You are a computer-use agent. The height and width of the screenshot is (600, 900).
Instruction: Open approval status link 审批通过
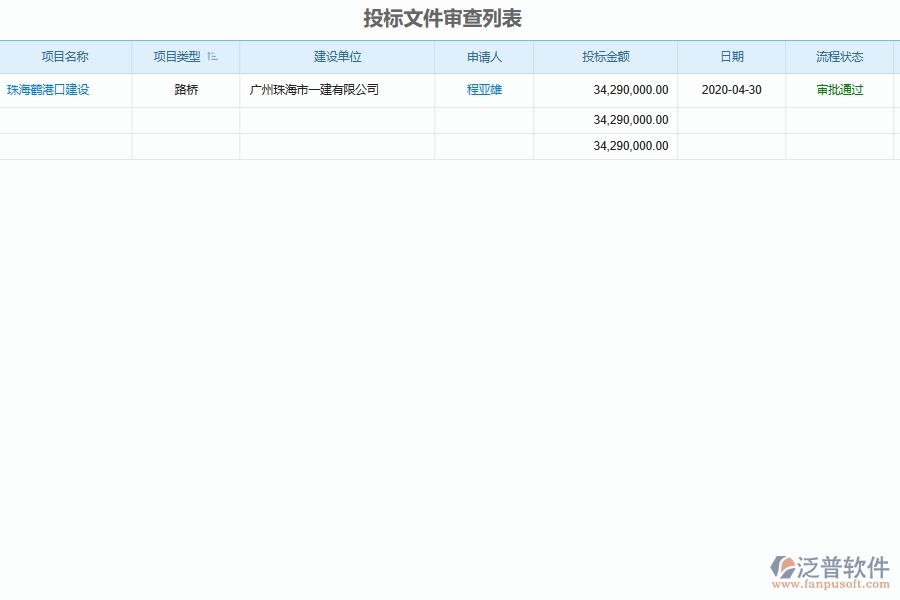[x=841, y=90]
